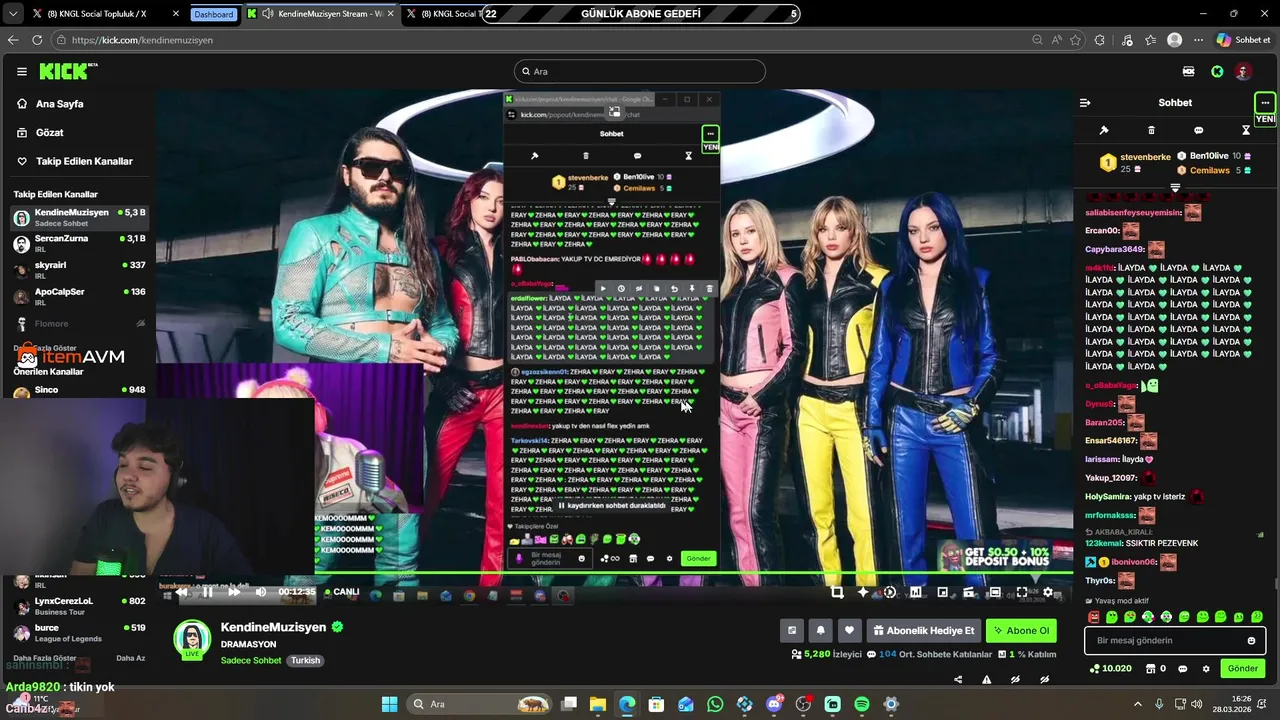Collapse the Sohbet chat panel
This screenshot has height=720, width=1280.
tap(1084, 102)
